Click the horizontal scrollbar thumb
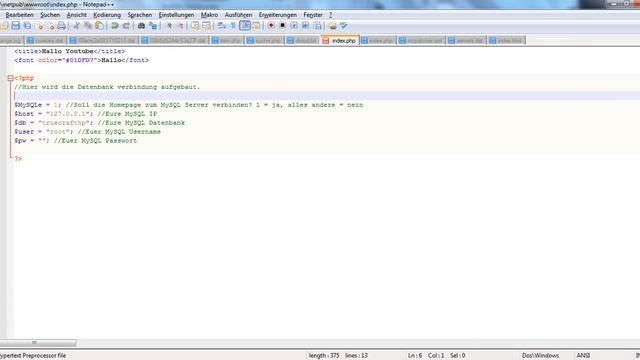The image size is (640, 360). (38, 342)
